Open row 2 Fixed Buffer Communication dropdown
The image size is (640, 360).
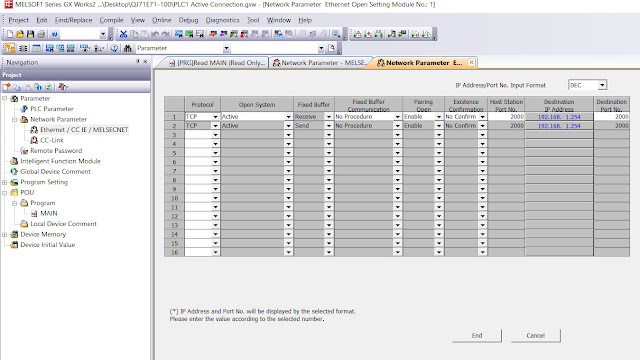click(397, 126)
